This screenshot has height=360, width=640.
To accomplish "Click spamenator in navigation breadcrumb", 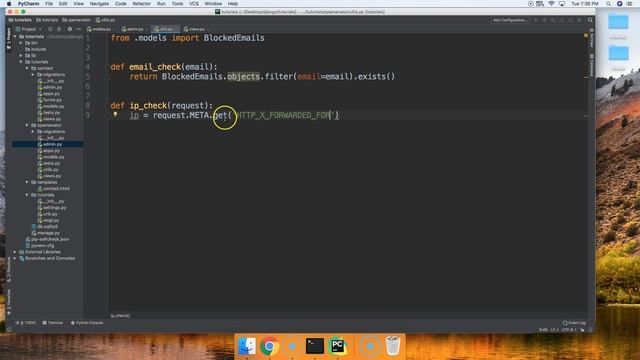I will click(76, 20).
